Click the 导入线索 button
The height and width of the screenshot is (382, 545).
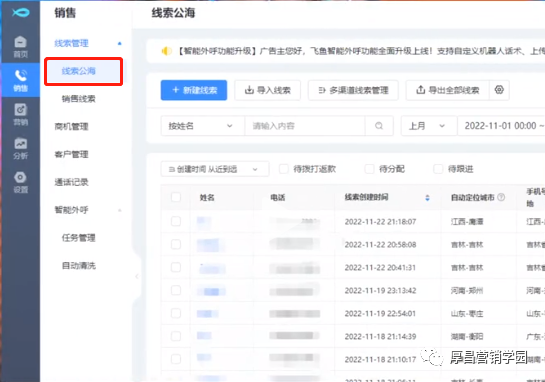(x=268, y=90)
